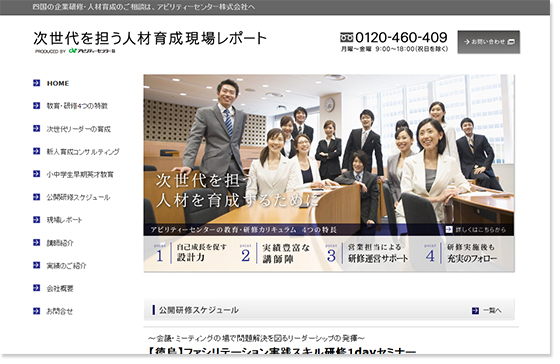Image resolution: width=560 pixels, height=364 pixels.
Task: Click arrow icon beside 講師紹介
Action: pos(36,242)
